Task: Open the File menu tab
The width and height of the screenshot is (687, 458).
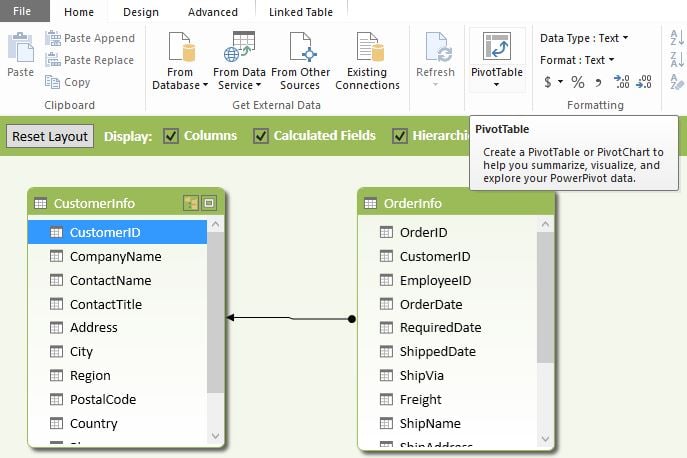Action: [x=22, y=12]
